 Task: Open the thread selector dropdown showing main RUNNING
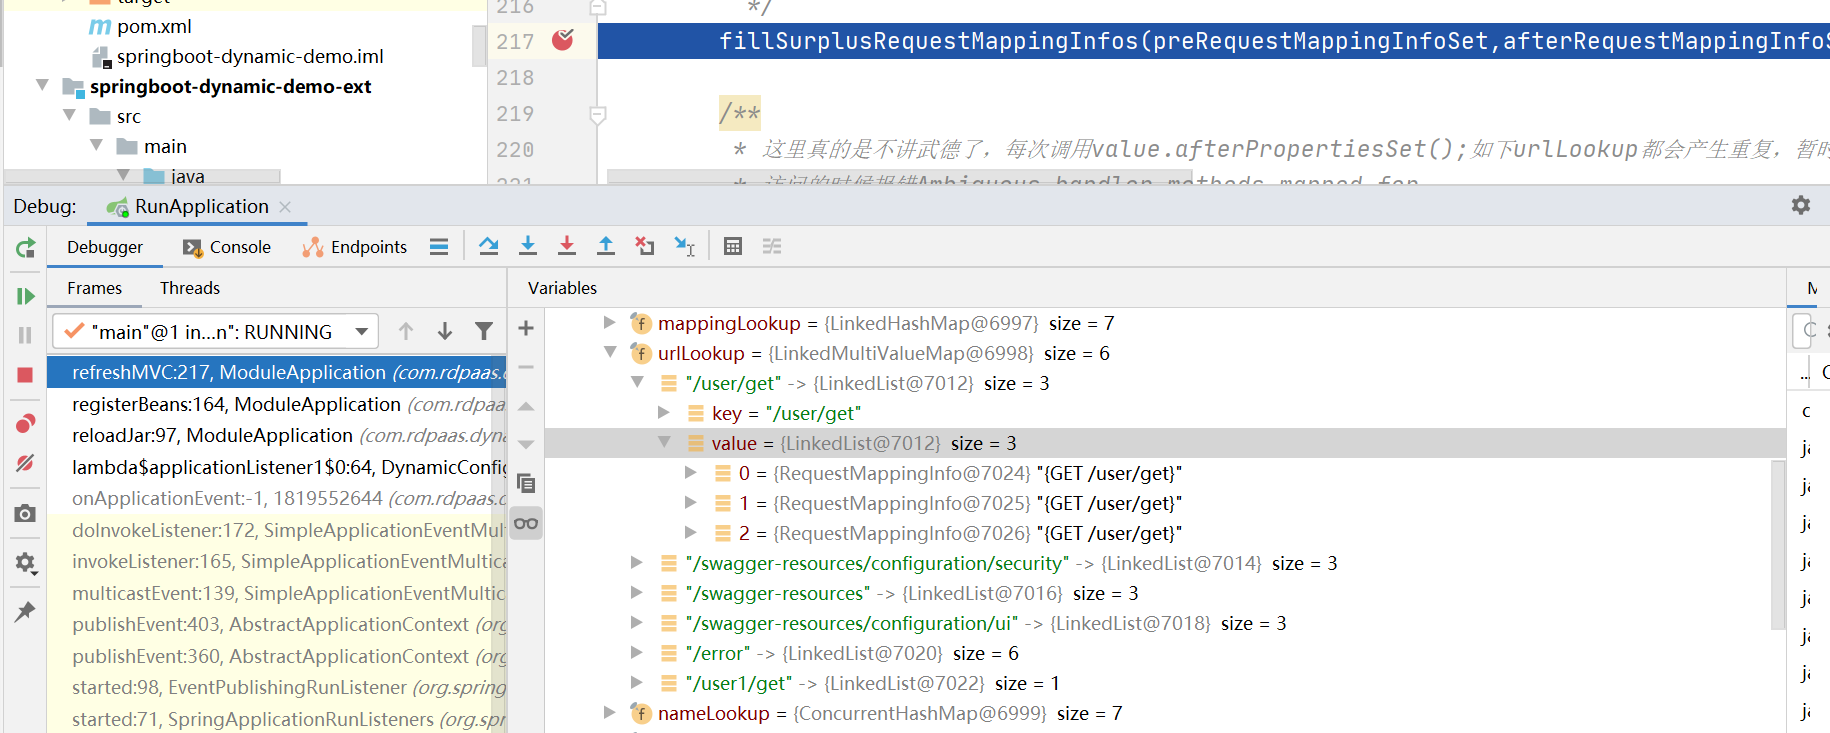click(x=215, y=331)
